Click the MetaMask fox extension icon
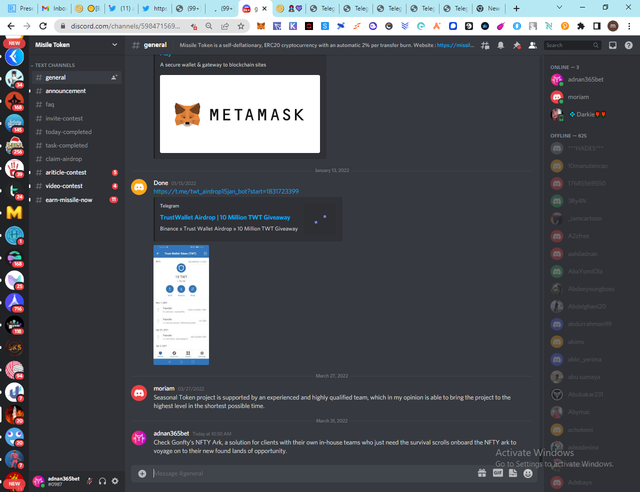The image size is (640, 492). click(x=261, y=26)
